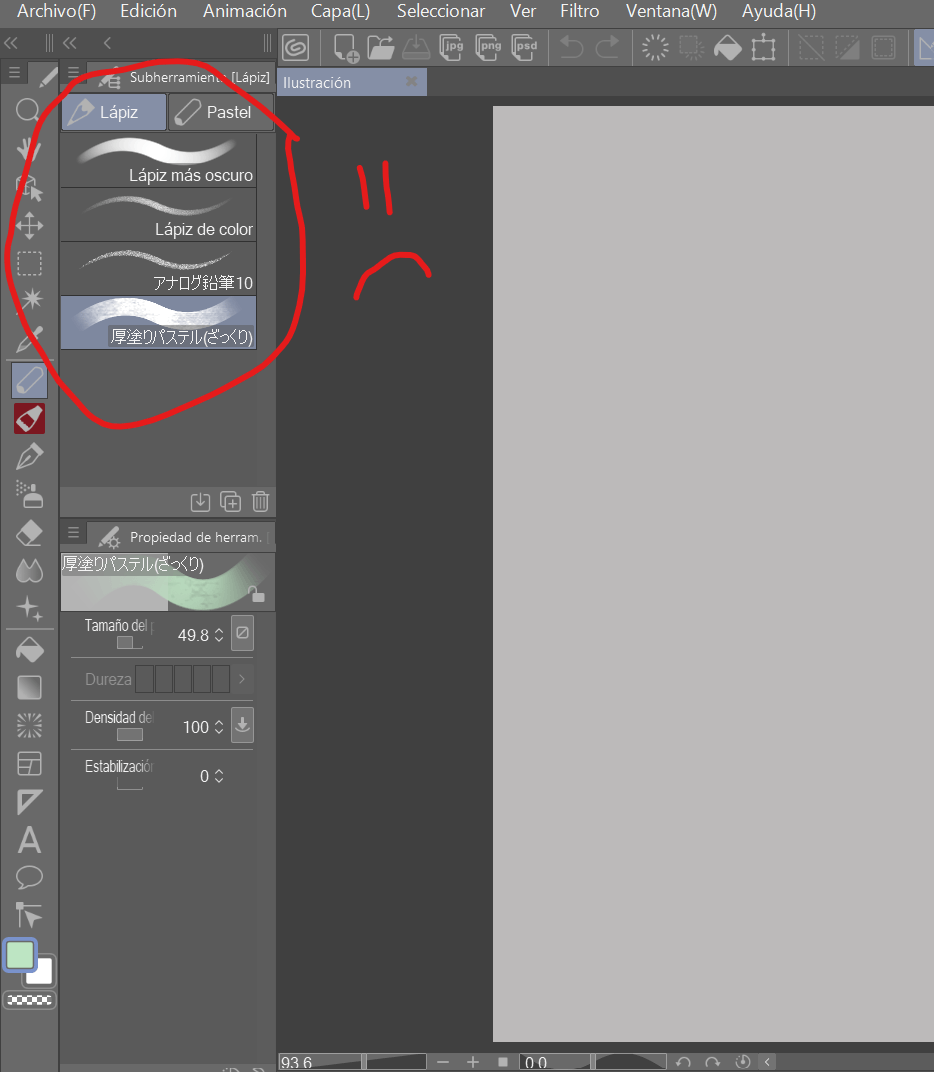Toggle the tool property lock icon
The height and width of the screenshot is (1072, 934).
(x=257, y=594)
